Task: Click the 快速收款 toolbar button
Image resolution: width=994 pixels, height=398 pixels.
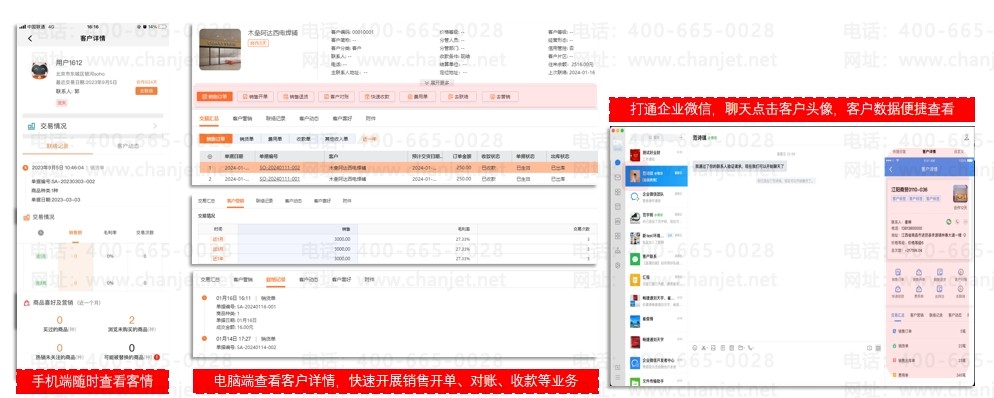Action: click(377, 97)
